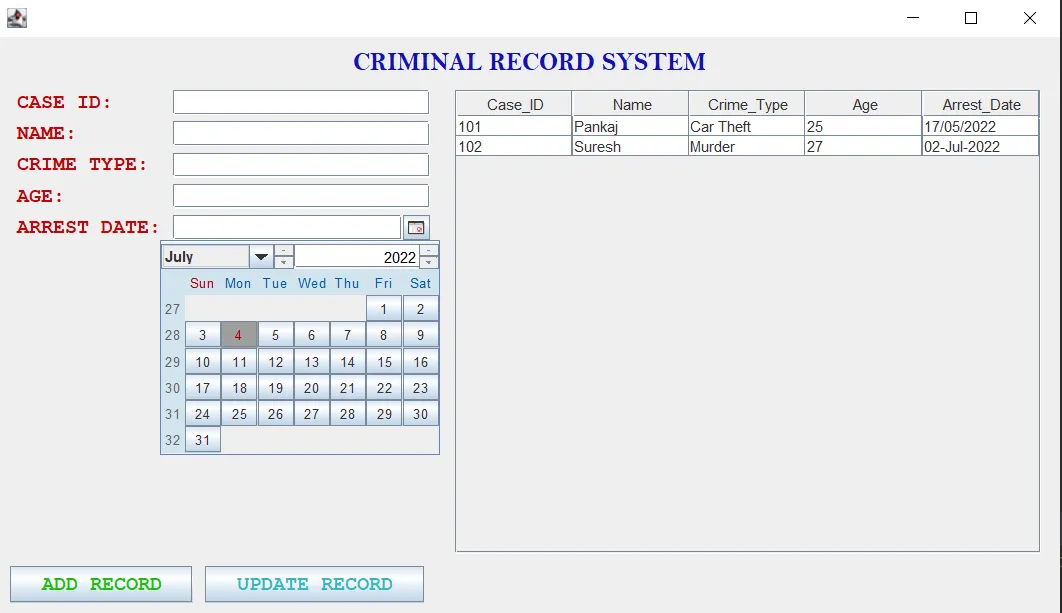Select the record for Pankaj
The height and width of the screenshot is (613, 1062).
[630, 126]
